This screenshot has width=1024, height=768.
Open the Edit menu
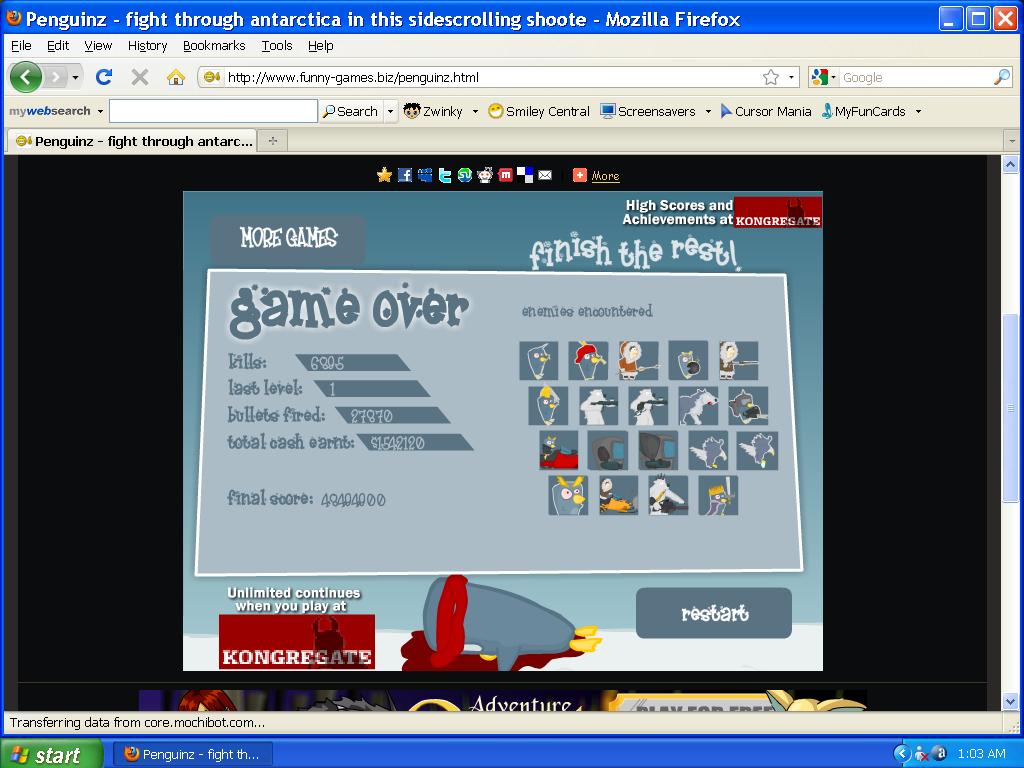pyautogui.click(x=57, y=46)
